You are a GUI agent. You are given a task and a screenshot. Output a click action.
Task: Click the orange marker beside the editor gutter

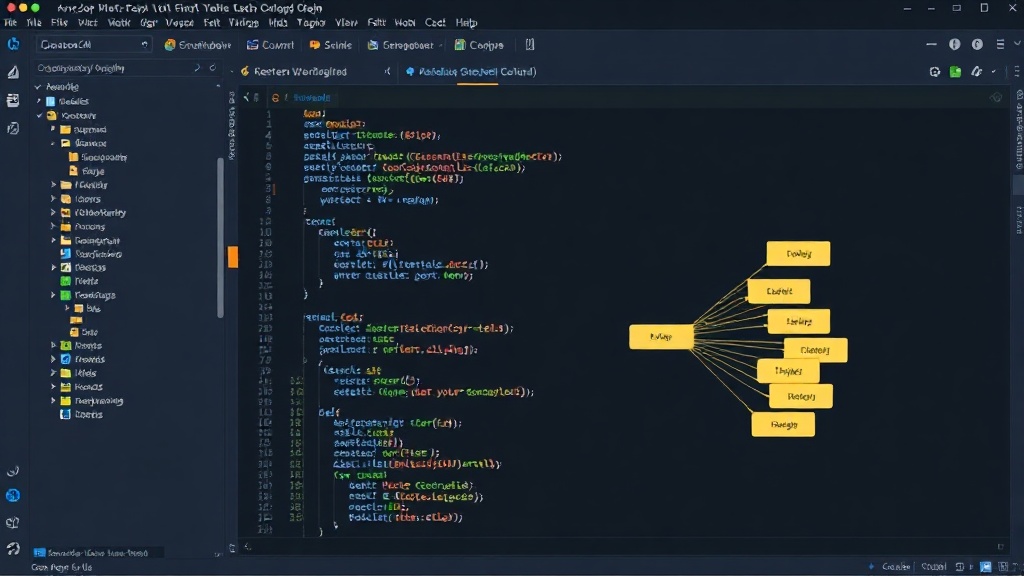[x=232, y=257]
